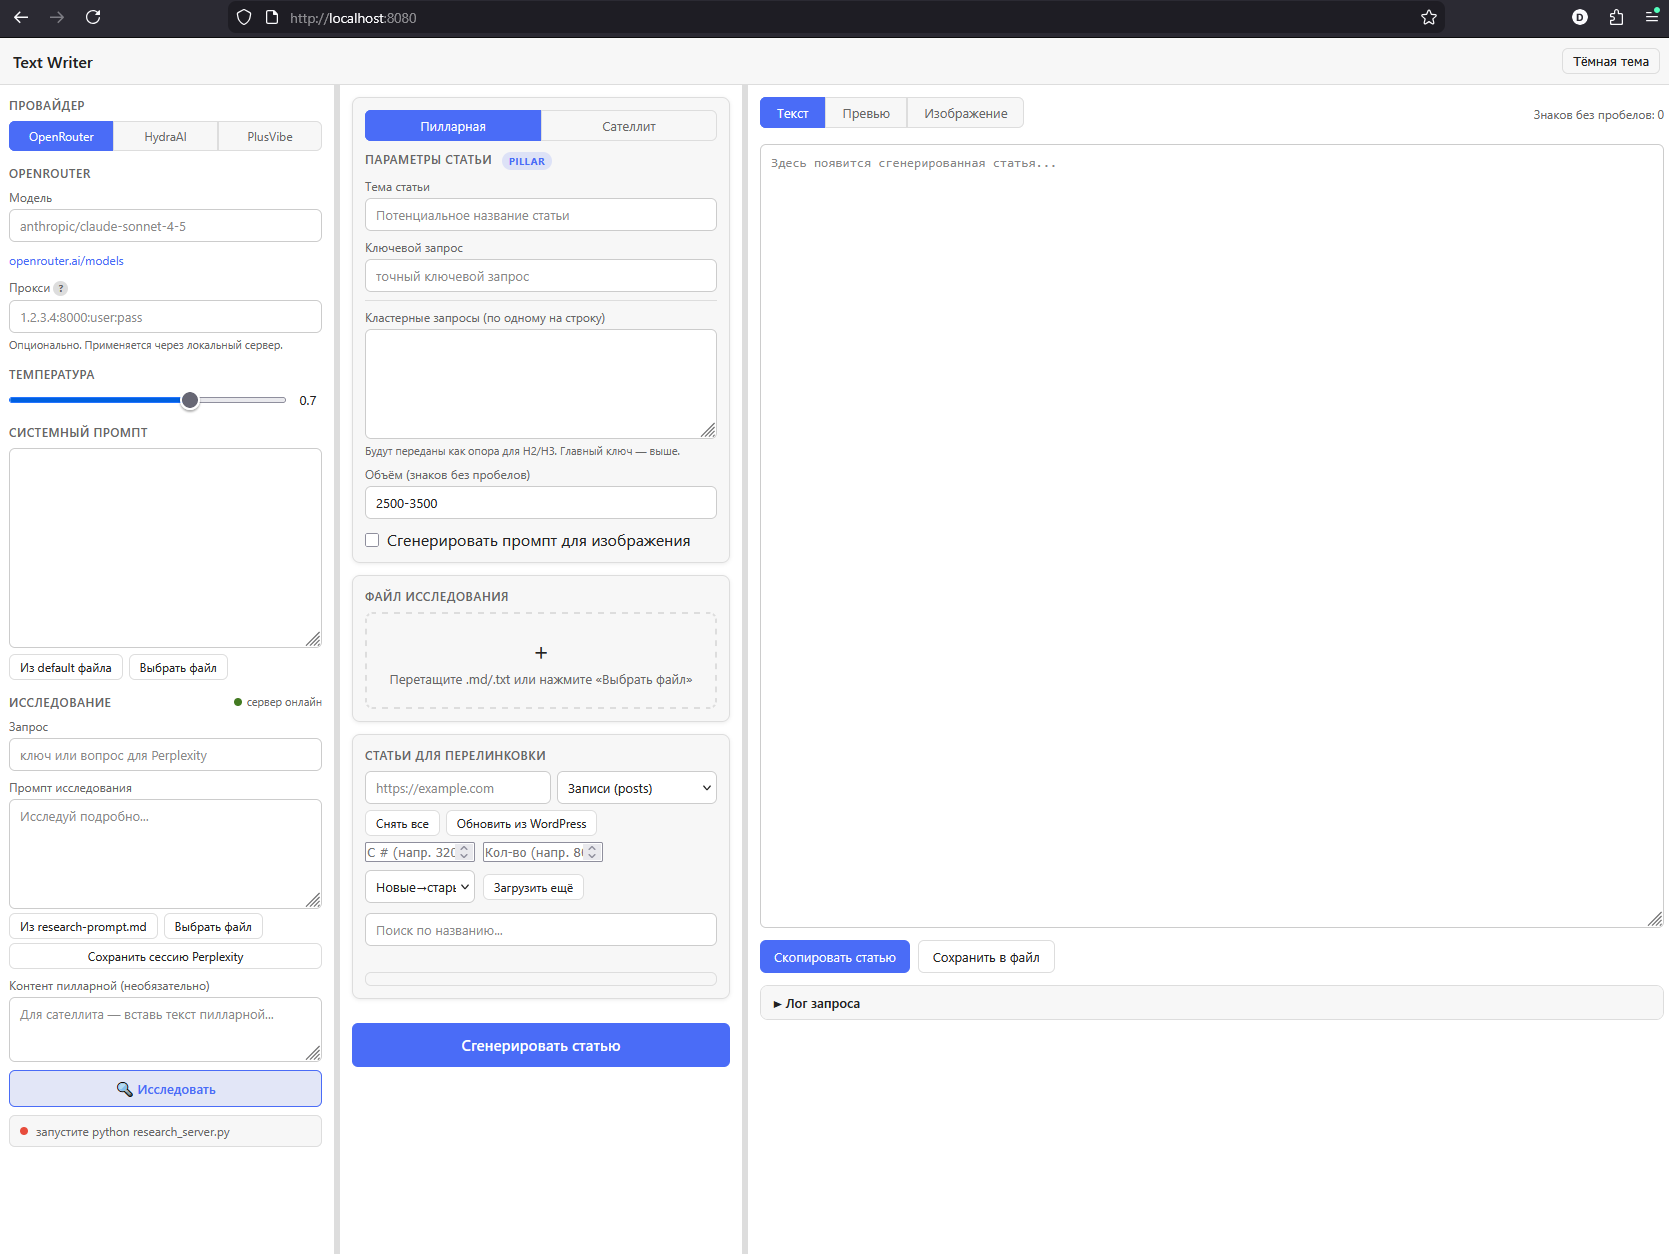
Task: Select the HydraAI provider tab
Action: [165, 136]
